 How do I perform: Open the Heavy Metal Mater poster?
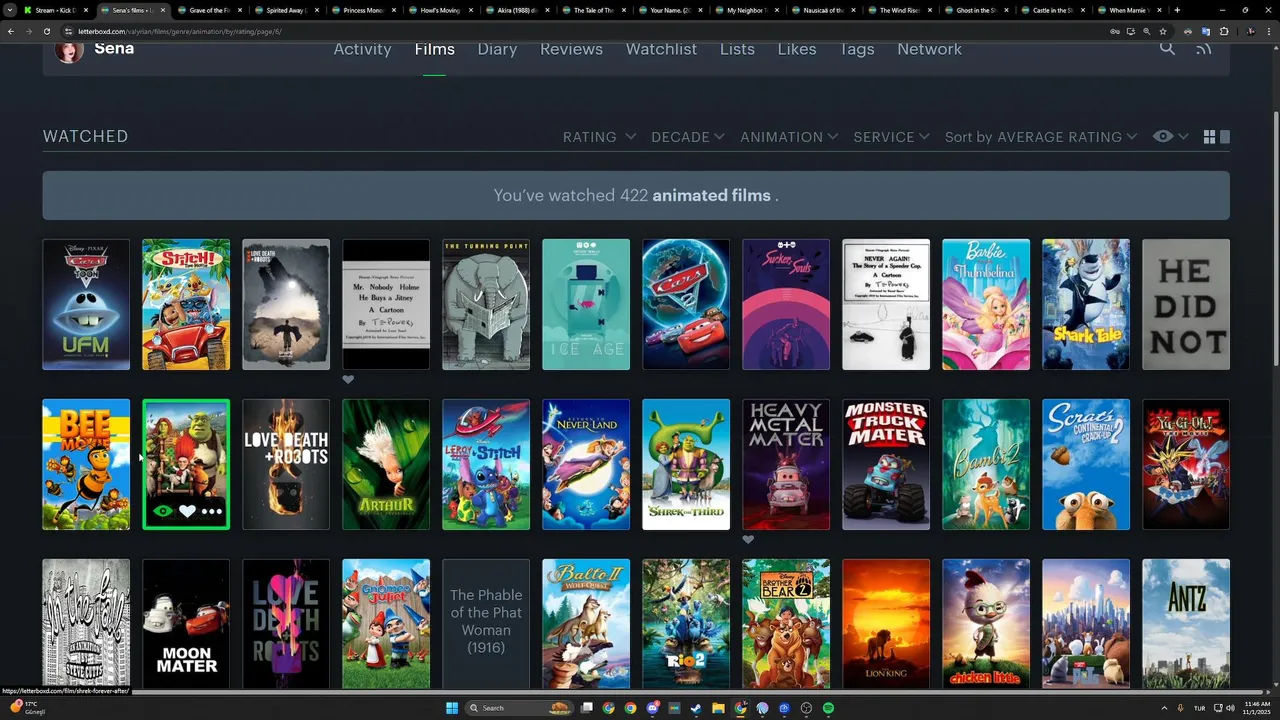(x=786, y=464)
